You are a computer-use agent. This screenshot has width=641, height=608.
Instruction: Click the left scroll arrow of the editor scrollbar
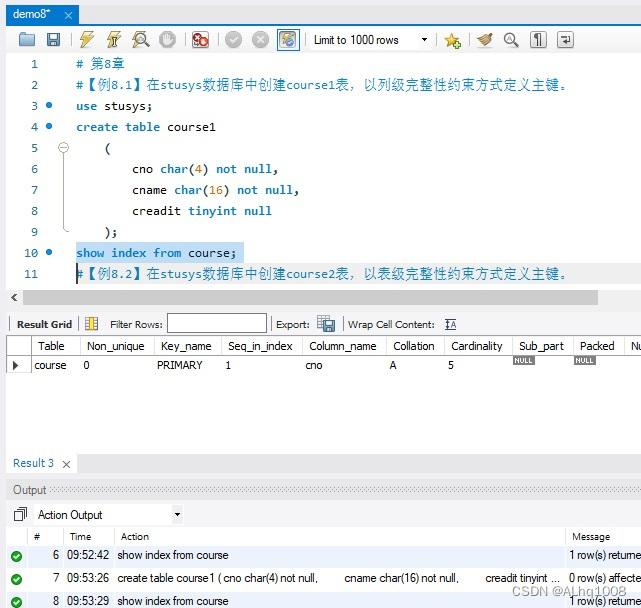pyautogui.click(x=14, y=297)
